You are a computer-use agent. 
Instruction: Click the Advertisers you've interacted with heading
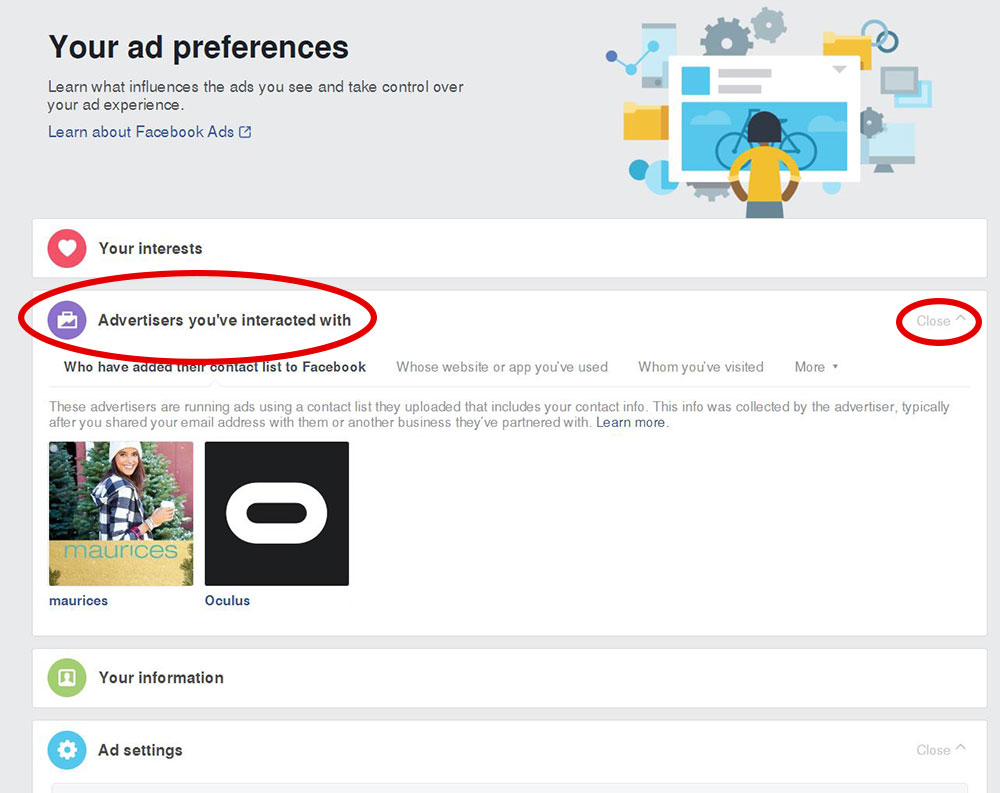(x=224, y=320)
